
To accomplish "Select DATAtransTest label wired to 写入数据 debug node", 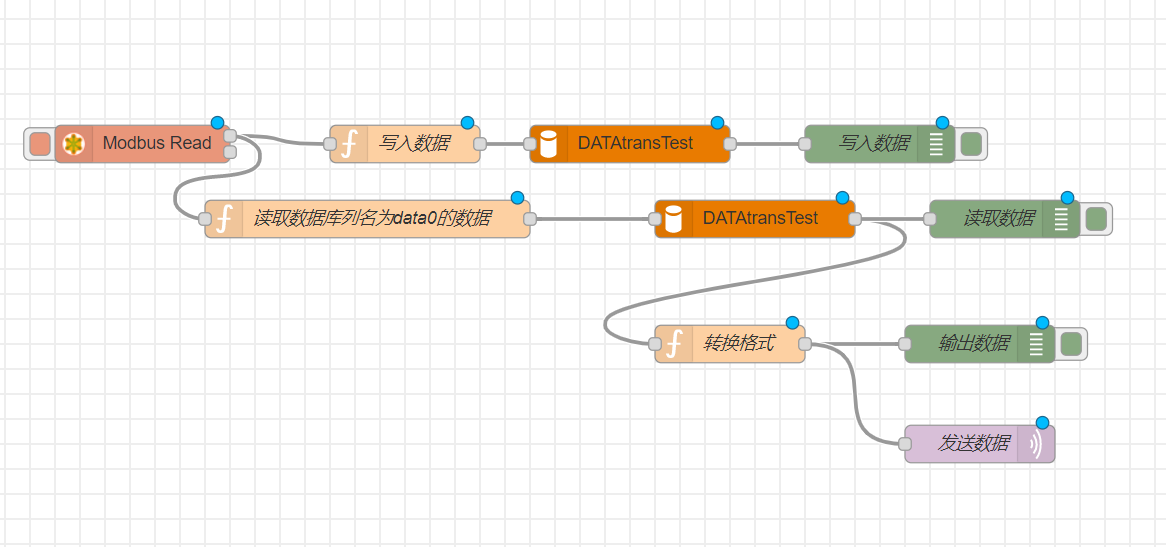I will (x=635, y=143).
